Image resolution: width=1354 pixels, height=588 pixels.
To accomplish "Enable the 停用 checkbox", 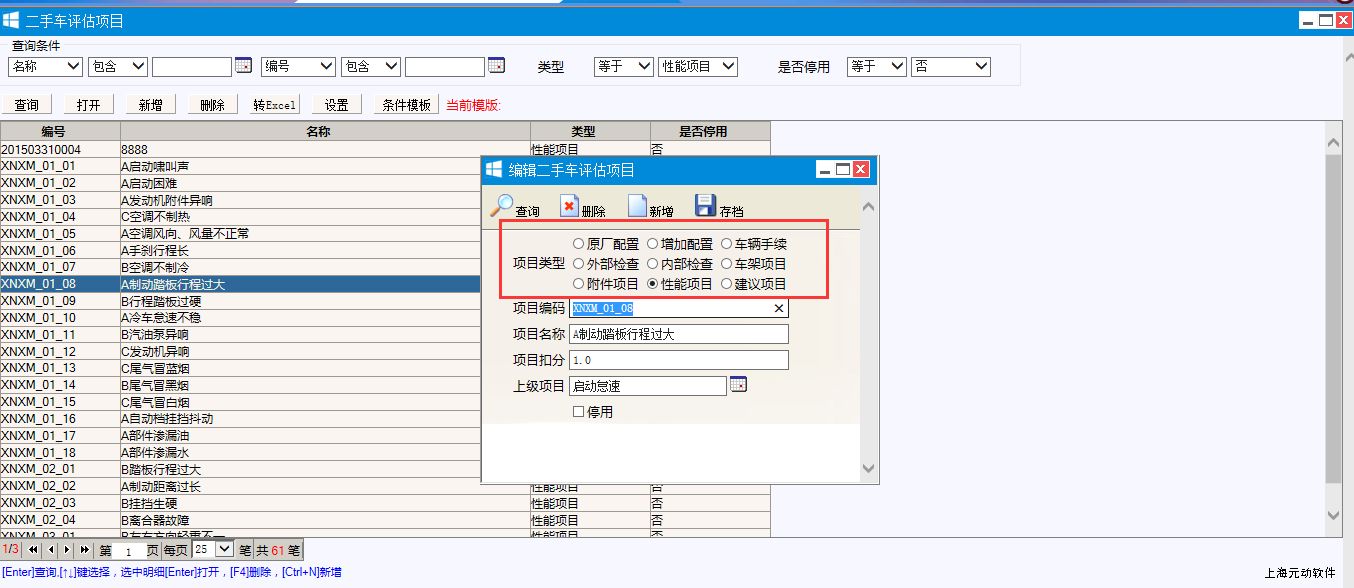I will click(579, 411).
